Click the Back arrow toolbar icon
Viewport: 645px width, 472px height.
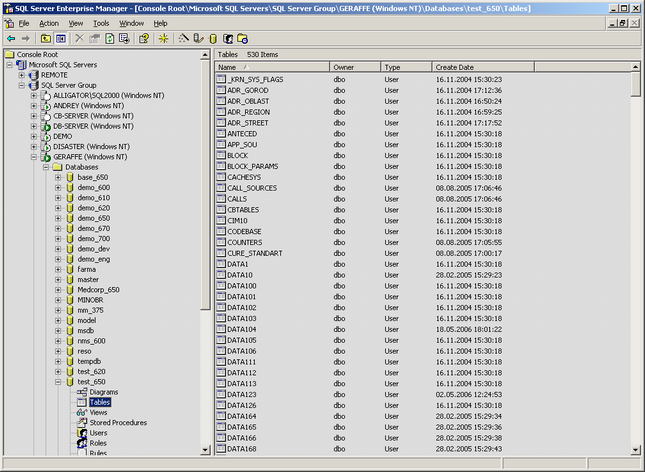(11, 39)
